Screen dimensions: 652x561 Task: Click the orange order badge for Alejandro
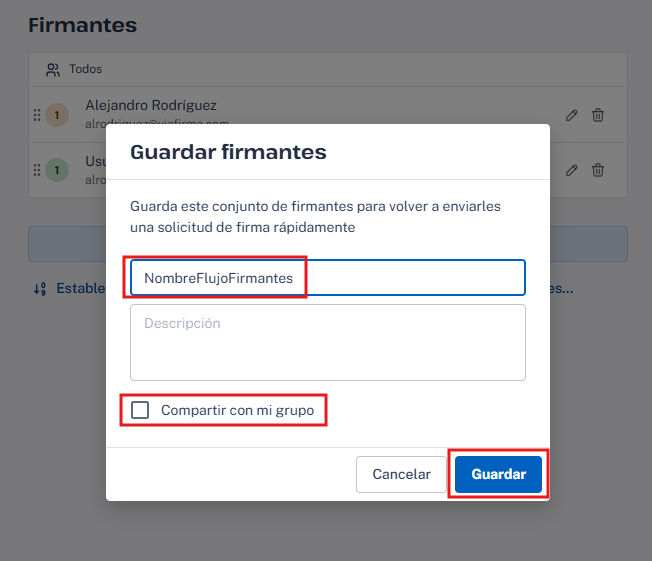[57, 115]
